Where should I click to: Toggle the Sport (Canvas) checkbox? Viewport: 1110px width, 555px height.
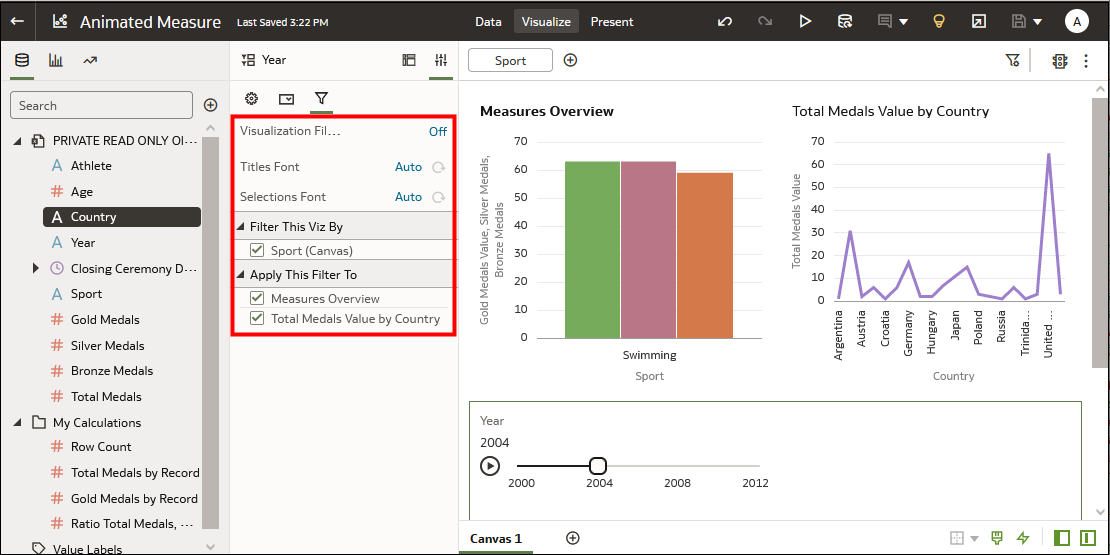click(257, 250)
